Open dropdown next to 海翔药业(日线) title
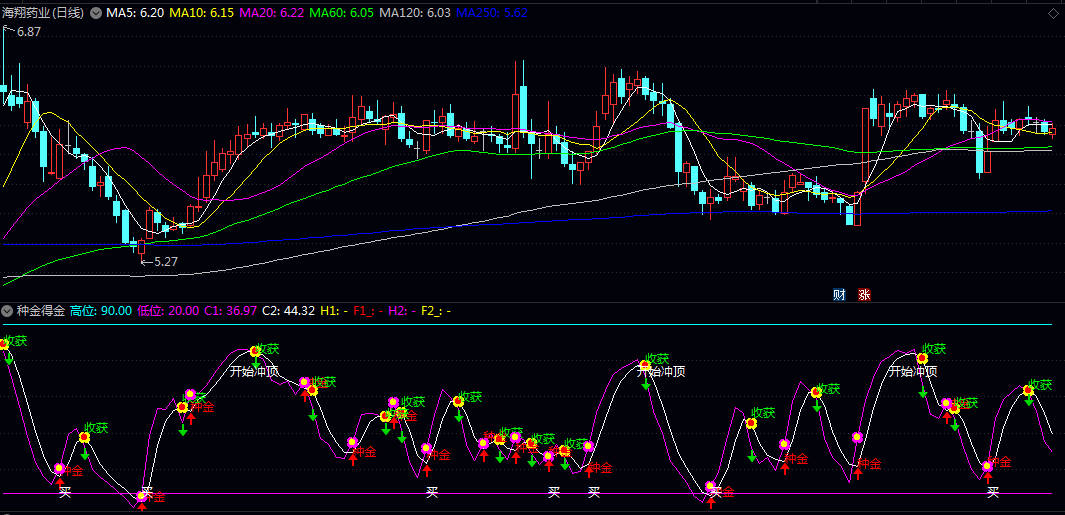Viewport: 1065px width, 515px height. 95,13
